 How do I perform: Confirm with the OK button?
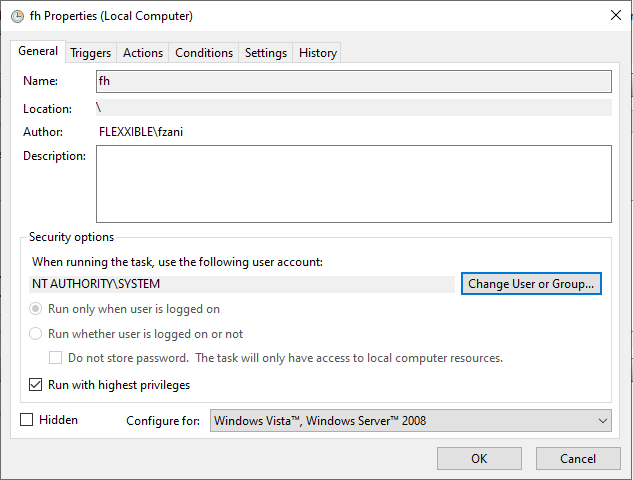point(479,459)
